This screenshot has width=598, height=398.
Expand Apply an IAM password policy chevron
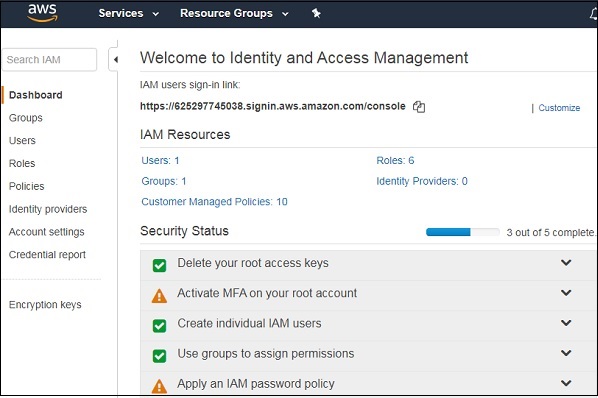(x=566, y=383)
